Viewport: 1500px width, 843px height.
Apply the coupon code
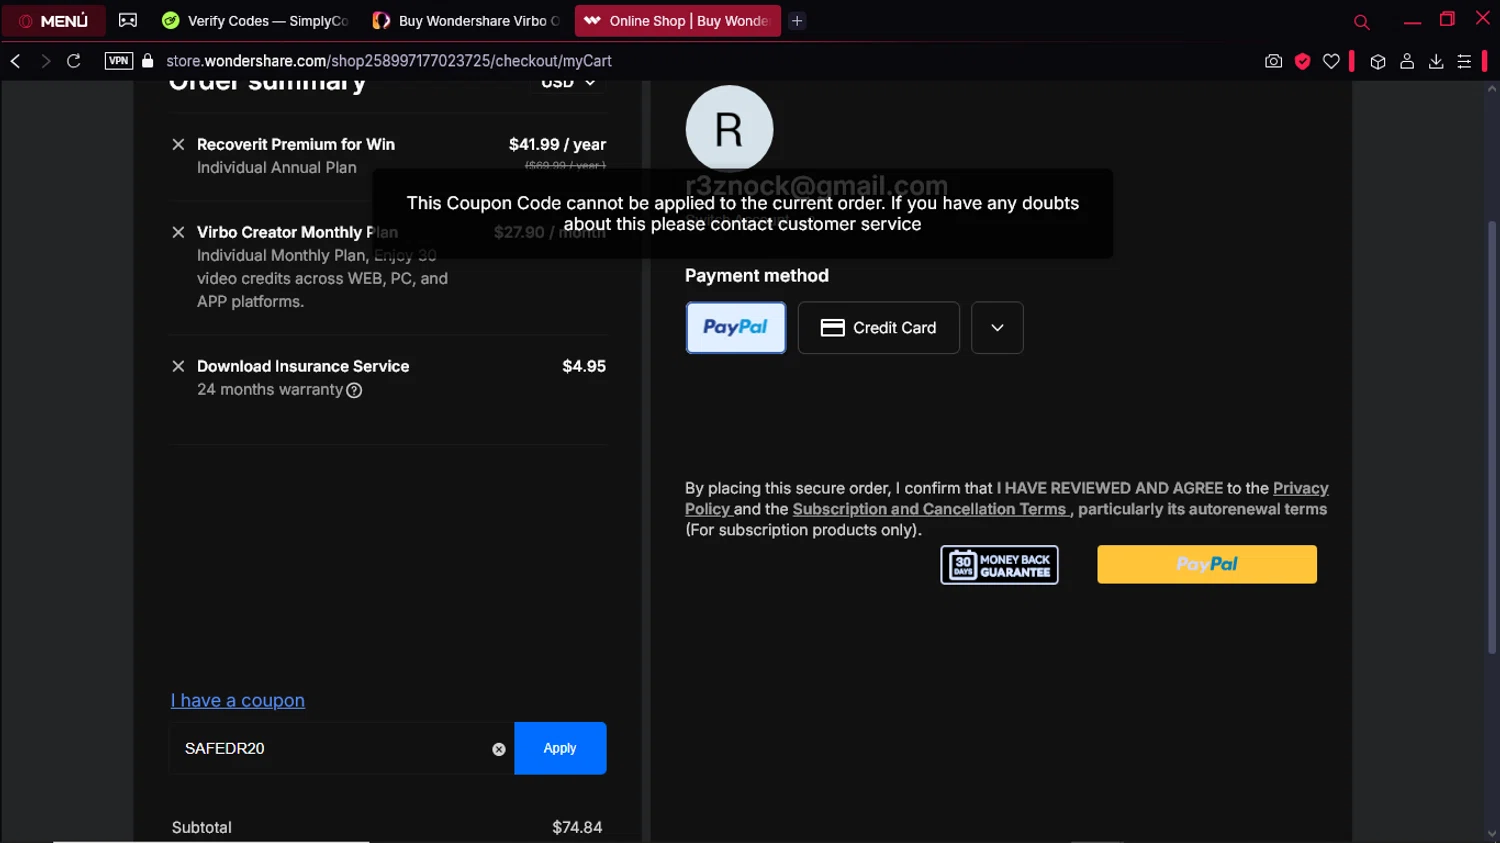tap(560, 748)
